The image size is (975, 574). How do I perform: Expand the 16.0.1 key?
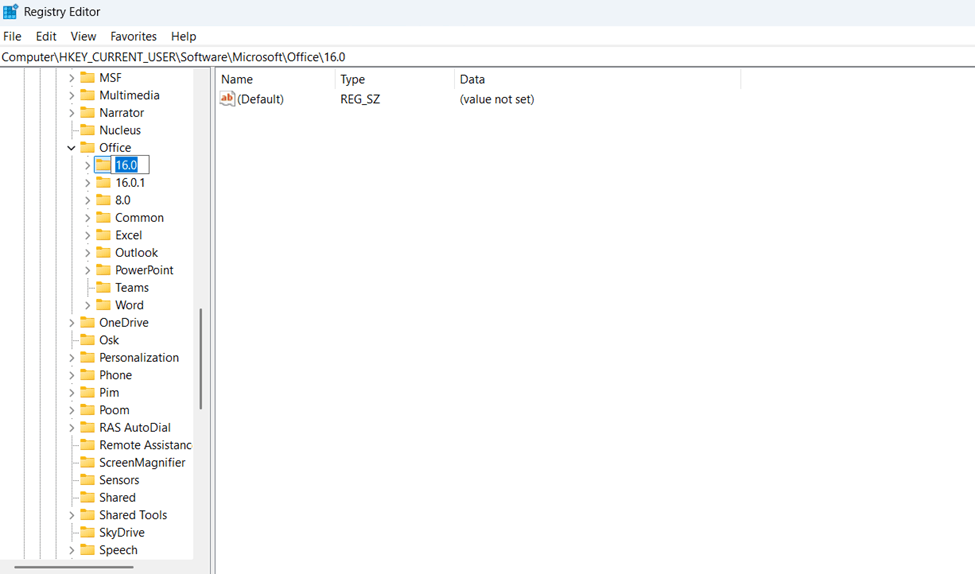(x=87, y=182)
